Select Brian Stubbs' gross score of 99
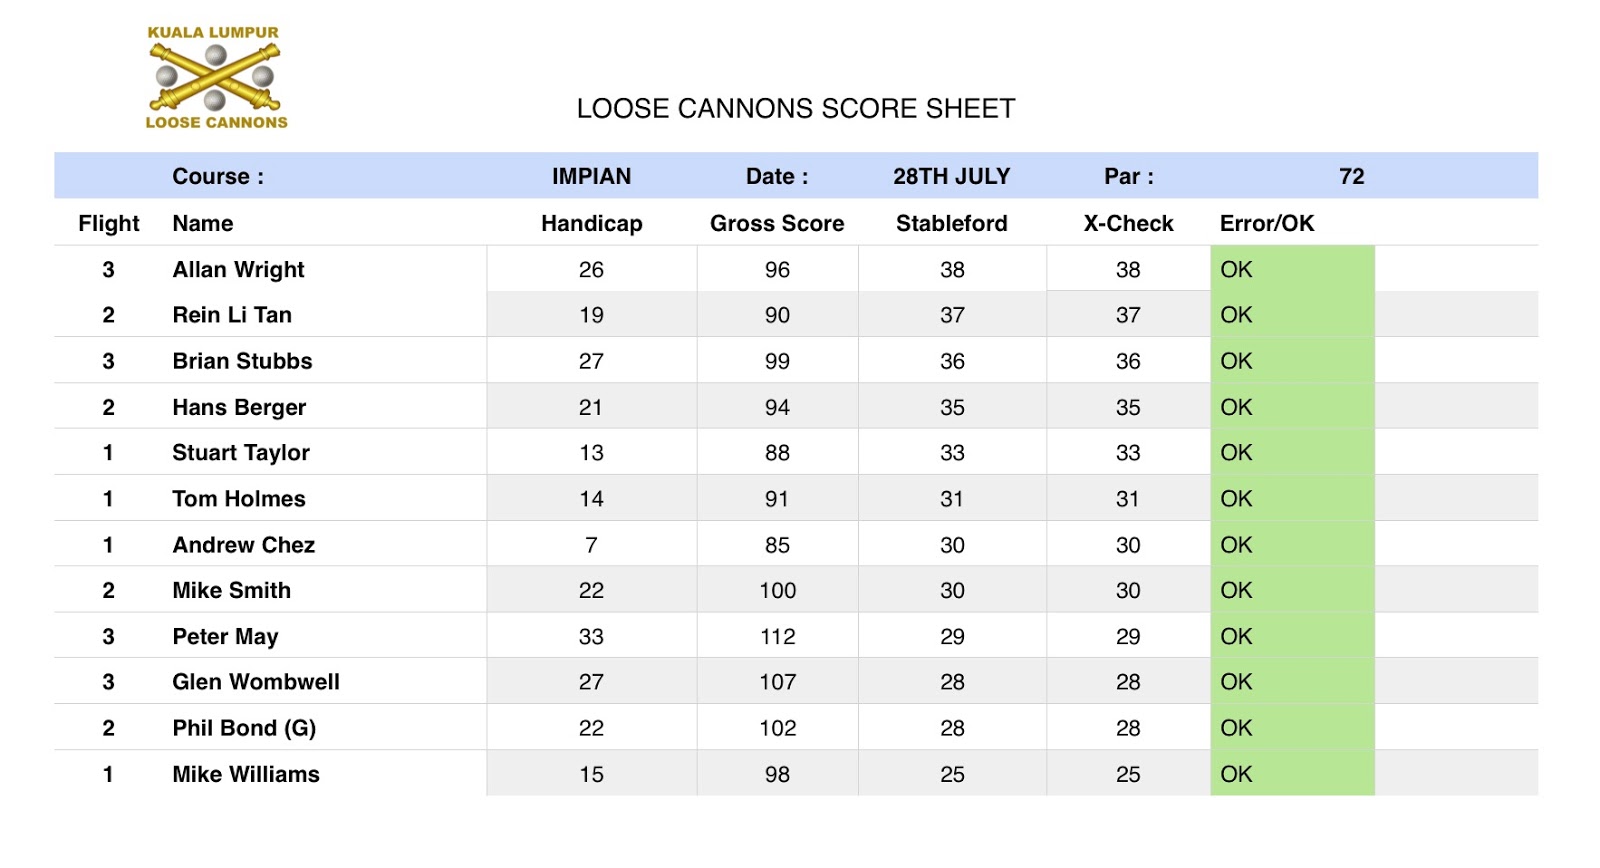This screenshot has width=1600, height=868. point(777,361)
